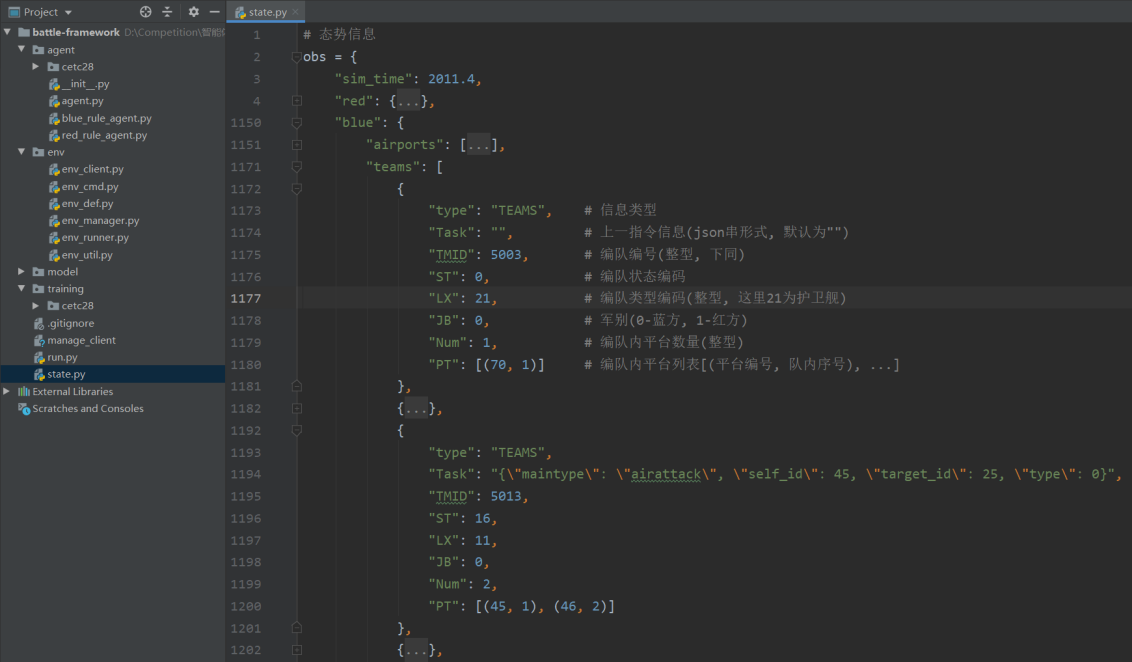Click the agent folder icon
This screenshot has height=662, width=1132.
tap(38, 50)
